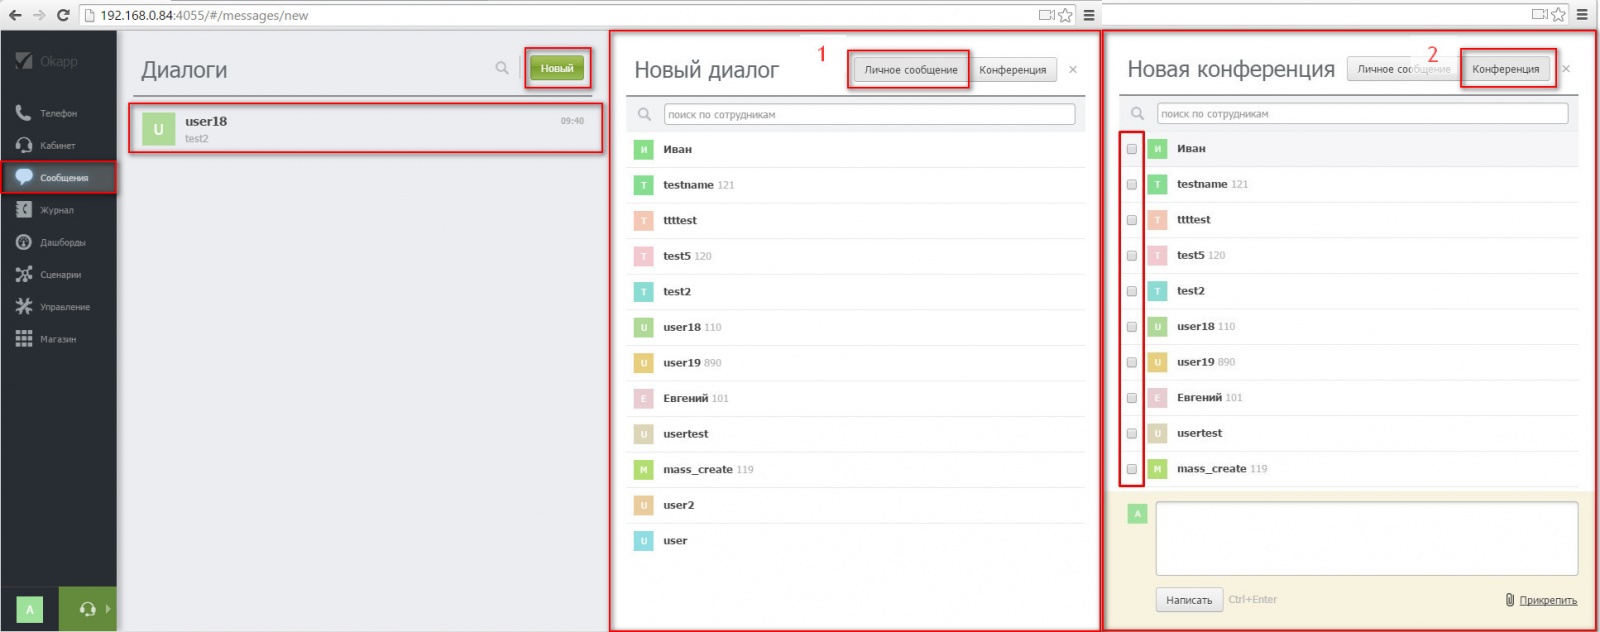
Task: Expand the arrow next to the headset status
Action: coord(108,609)
